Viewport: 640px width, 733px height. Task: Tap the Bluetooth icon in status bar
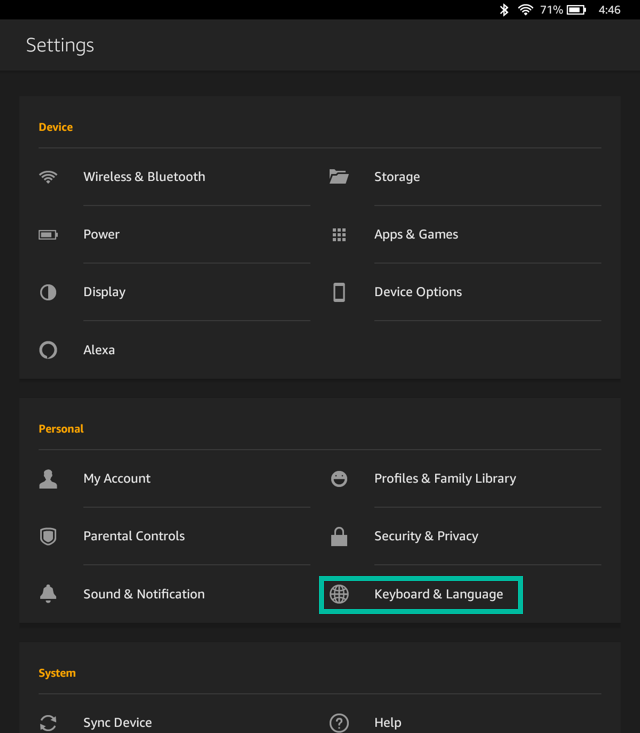[x=505, y=10]
